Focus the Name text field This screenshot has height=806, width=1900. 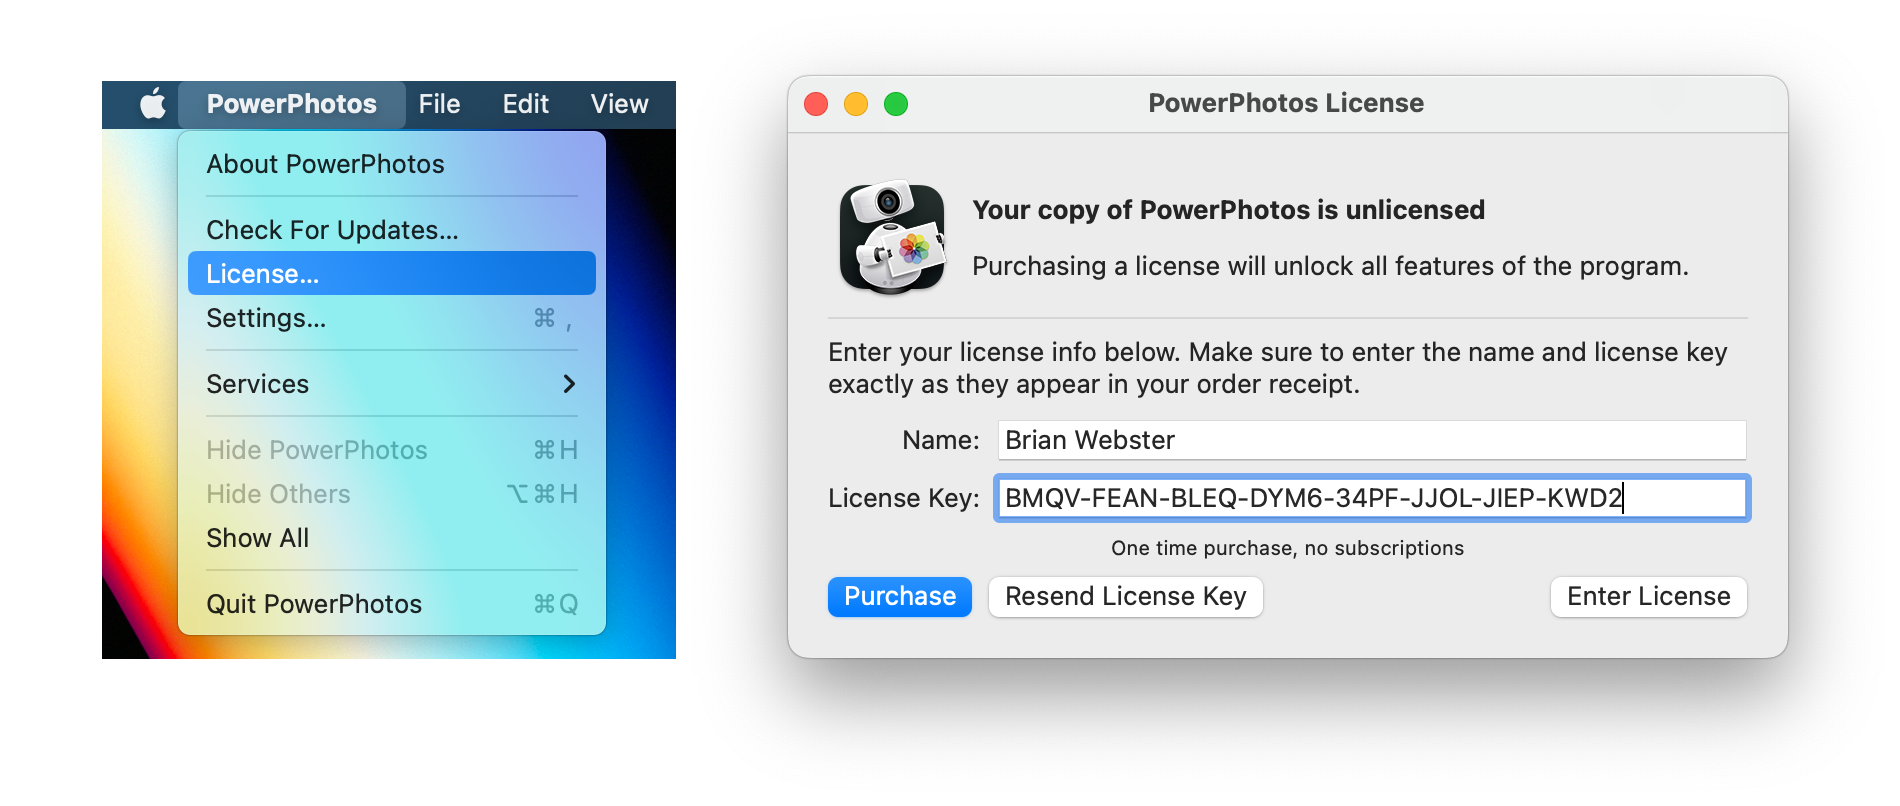[x=1372, y=440]
